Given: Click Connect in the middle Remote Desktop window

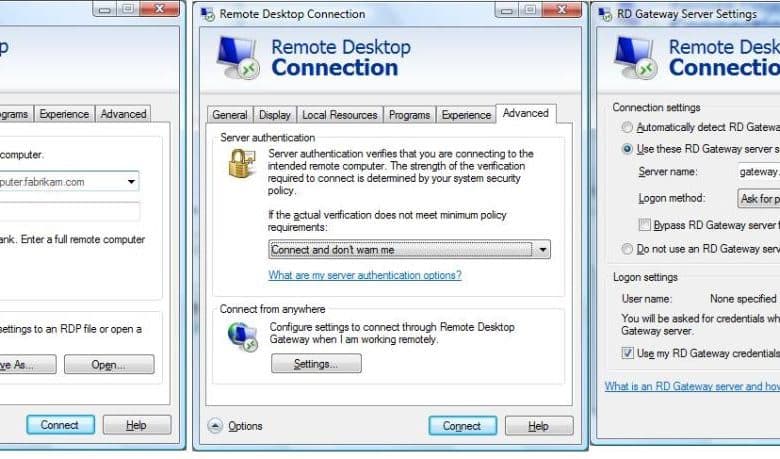Looking at the screenshot, I should (462, 426).
